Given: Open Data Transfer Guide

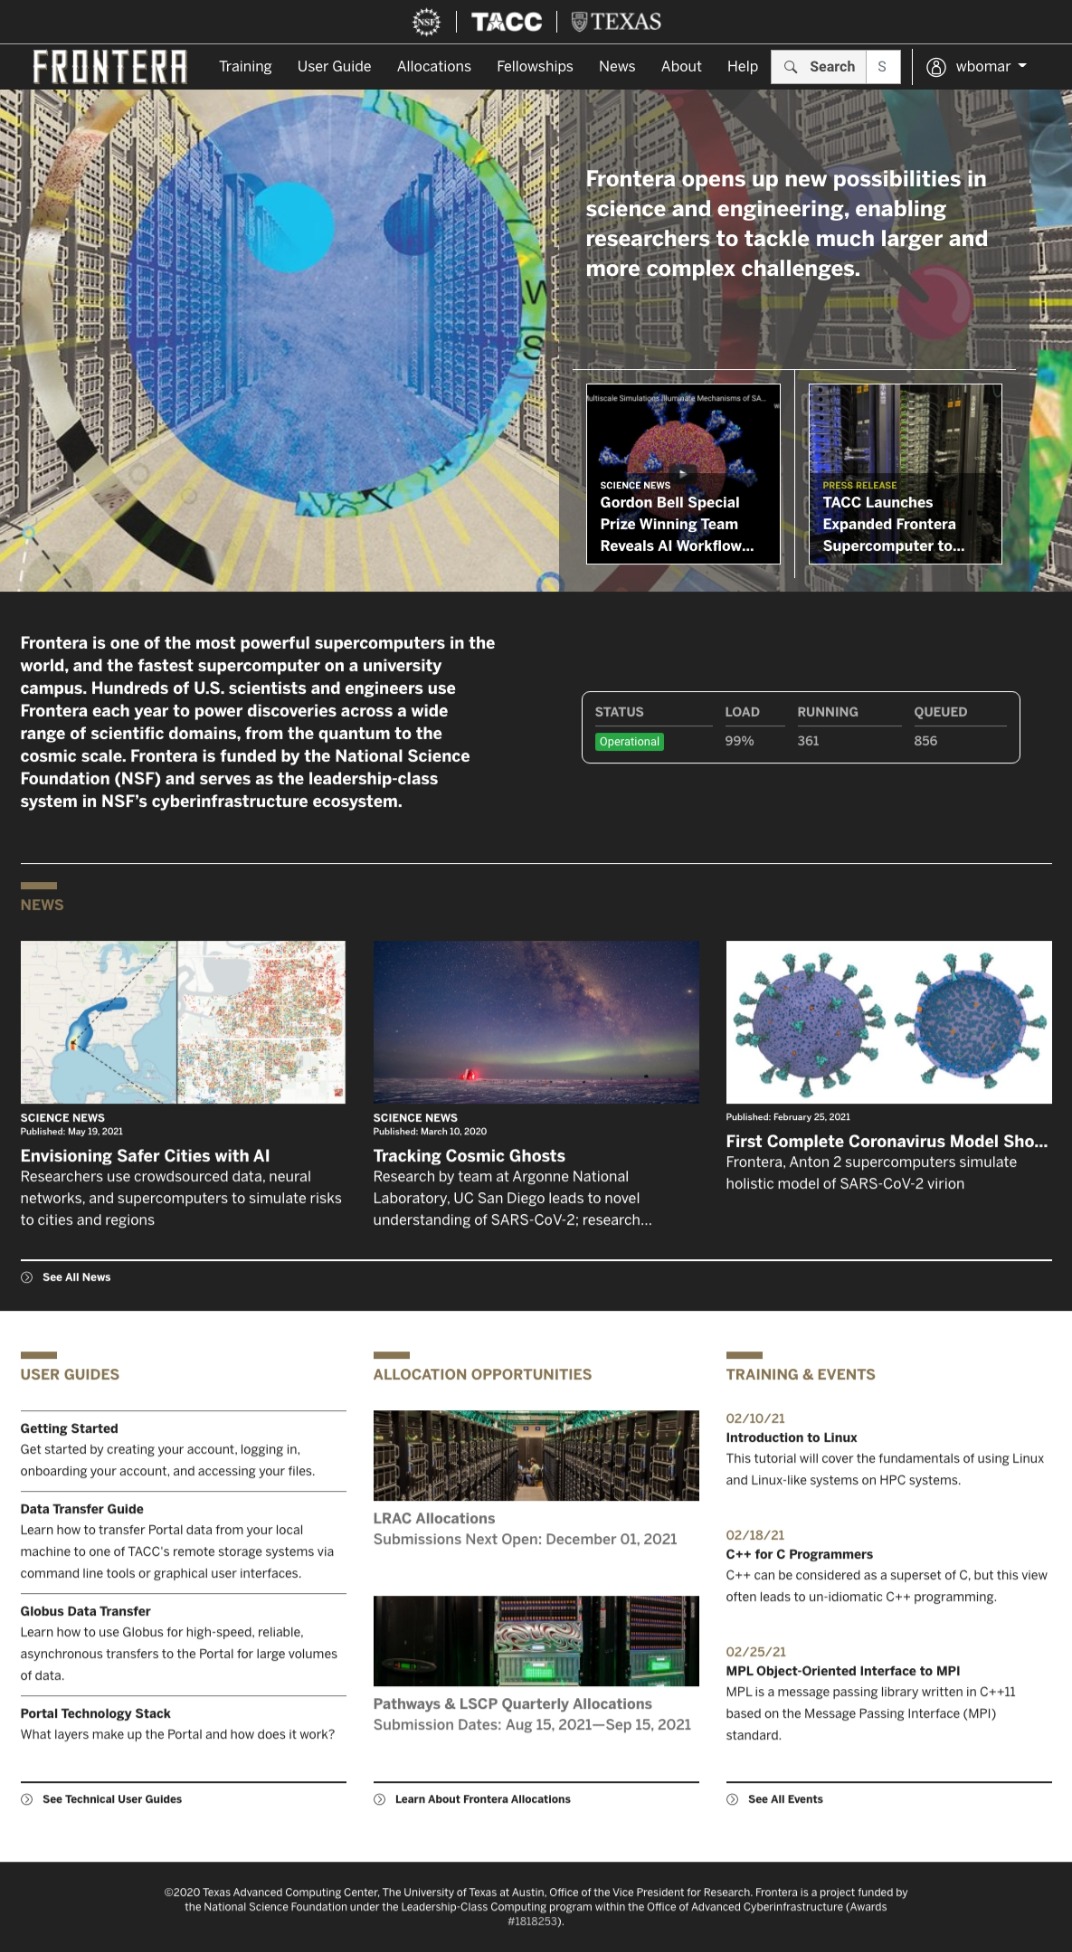Looking at the screenshot, I should (x=82, y=1509).
